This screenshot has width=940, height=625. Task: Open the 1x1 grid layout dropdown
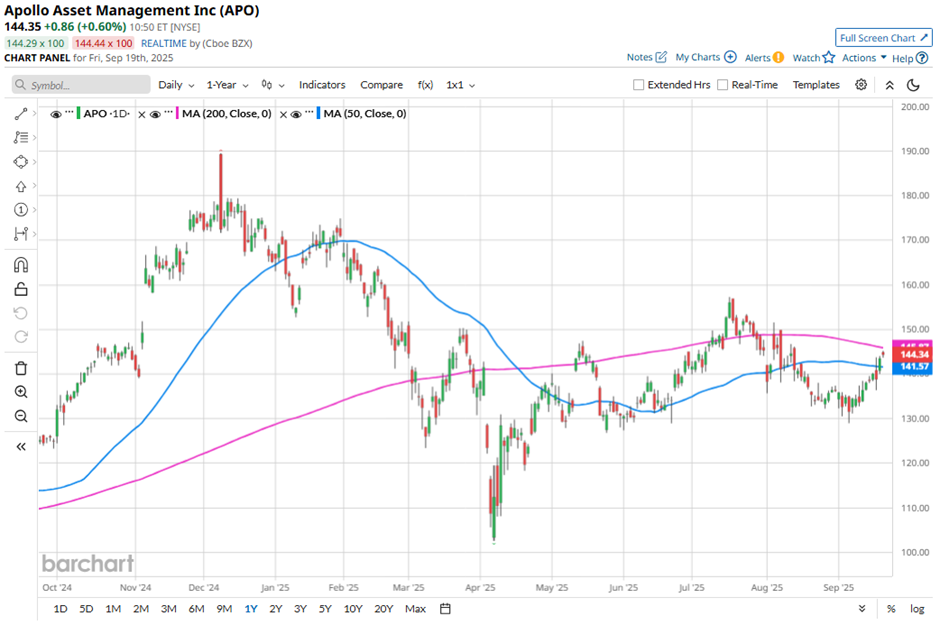click(460, 85)
